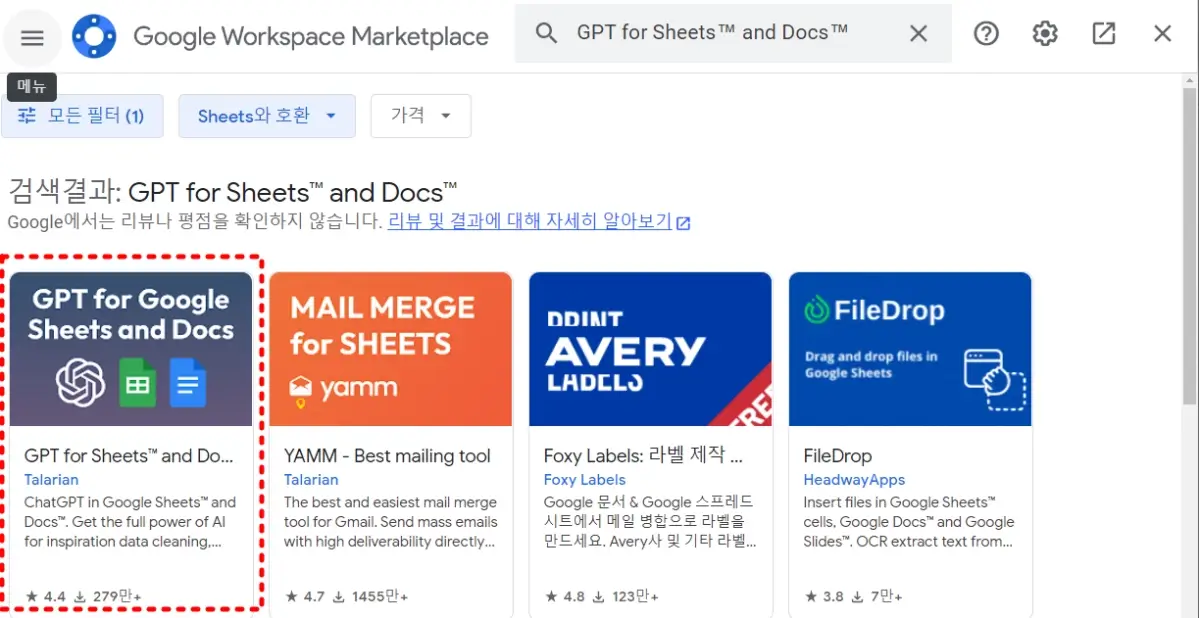Open Talarian developer link under YAMM
The height and width of the screenshot is (618, 1199).
point(311,480)
